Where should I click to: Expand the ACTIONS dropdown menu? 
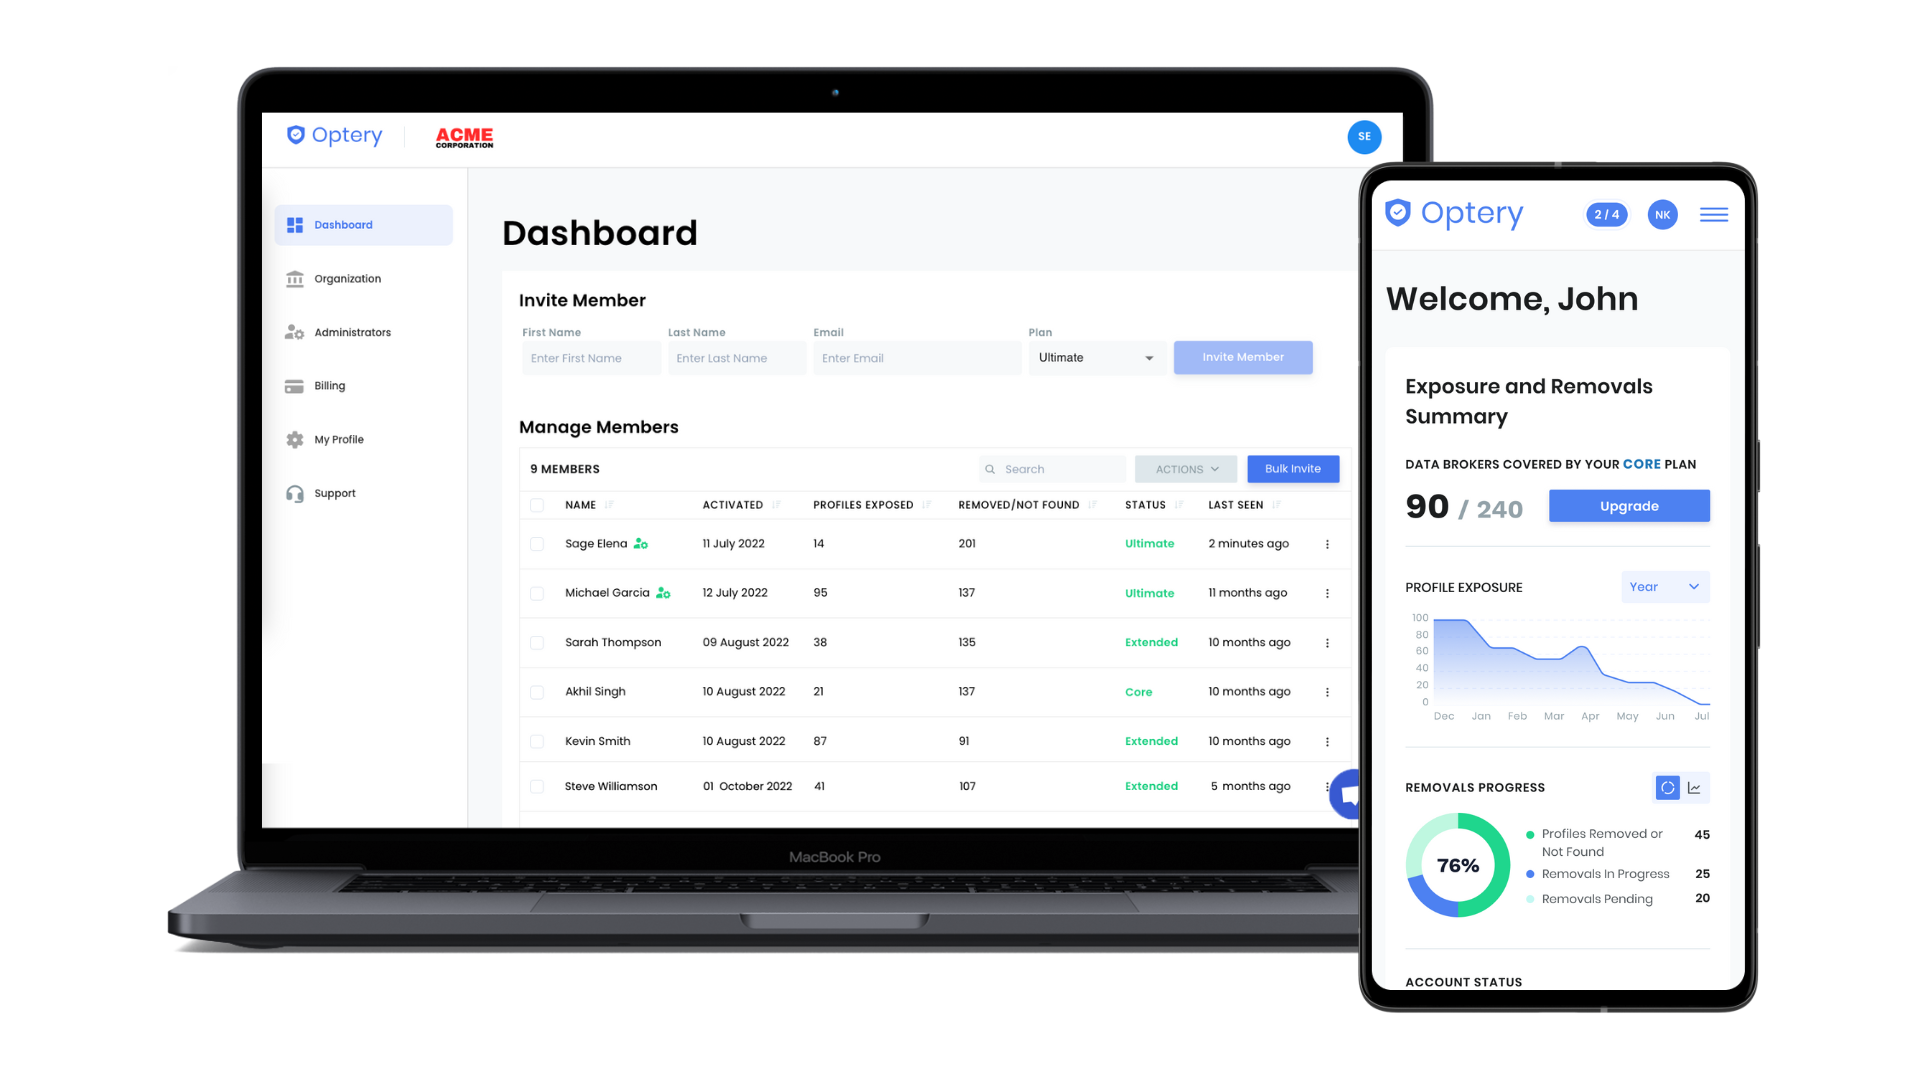point(1184,469)
